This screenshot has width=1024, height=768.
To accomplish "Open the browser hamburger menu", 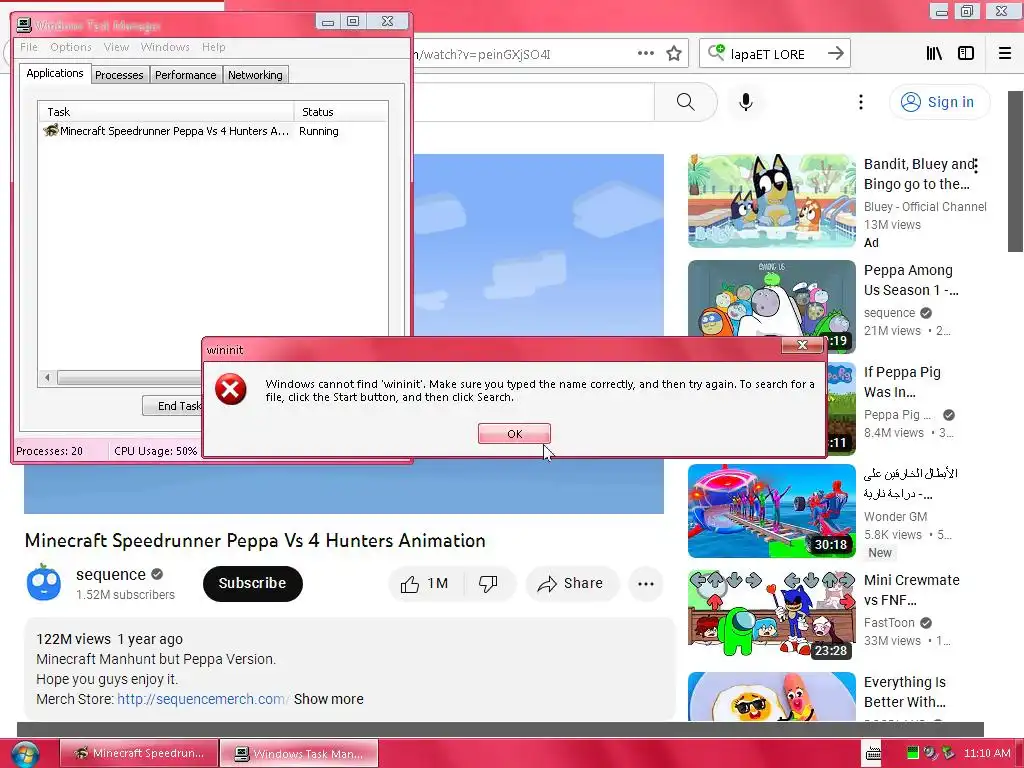I will (x=1004, y=54).
